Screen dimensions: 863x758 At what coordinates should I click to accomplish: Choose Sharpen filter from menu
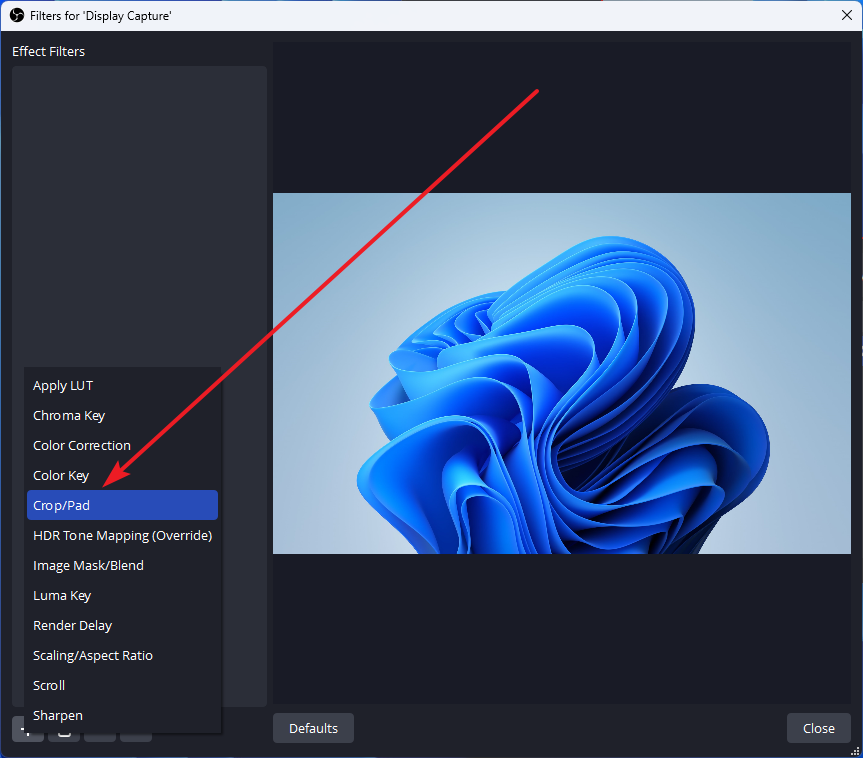122,716
